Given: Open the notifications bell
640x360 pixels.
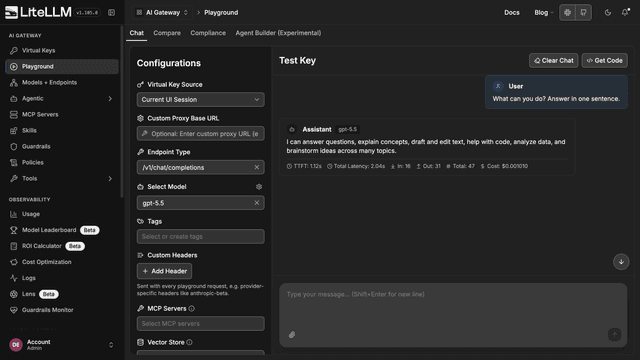Looking at the screenshot, I should pyautogui.click(x=625, y=13).
